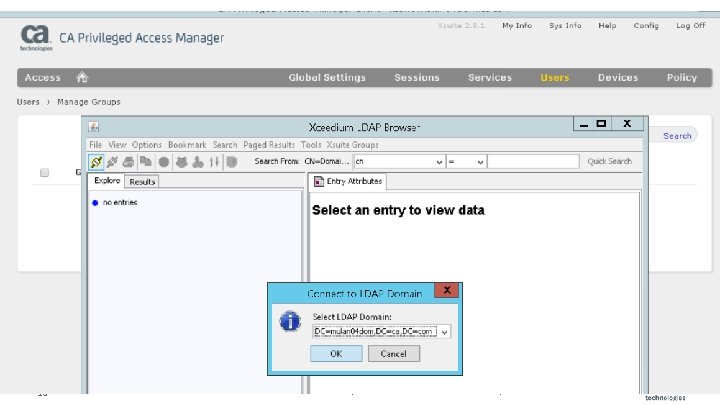Image resolution: width=720 pixels, height=405 pixels.
Task: Click Access in the navigation bar
Action: coord(42,78)
